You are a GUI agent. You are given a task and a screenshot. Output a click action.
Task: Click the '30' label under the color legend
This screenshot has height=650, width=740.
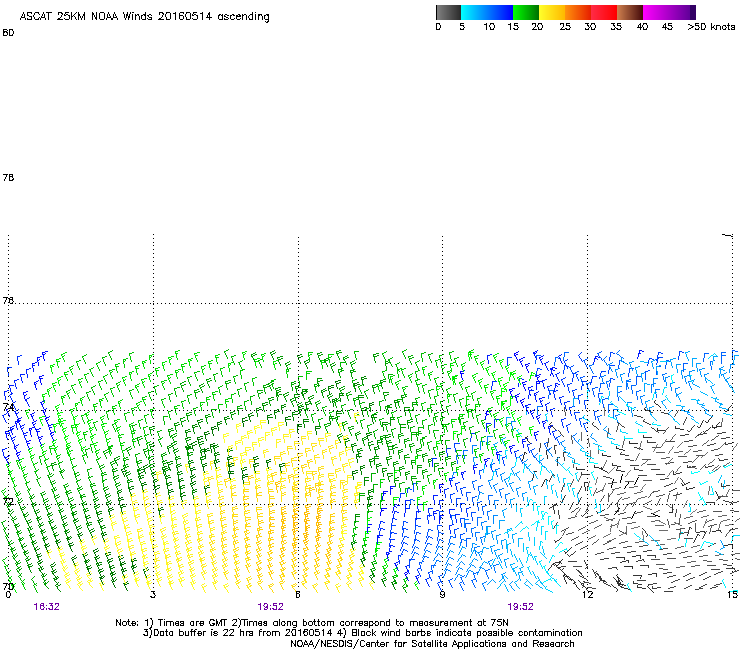coord(590,27)
